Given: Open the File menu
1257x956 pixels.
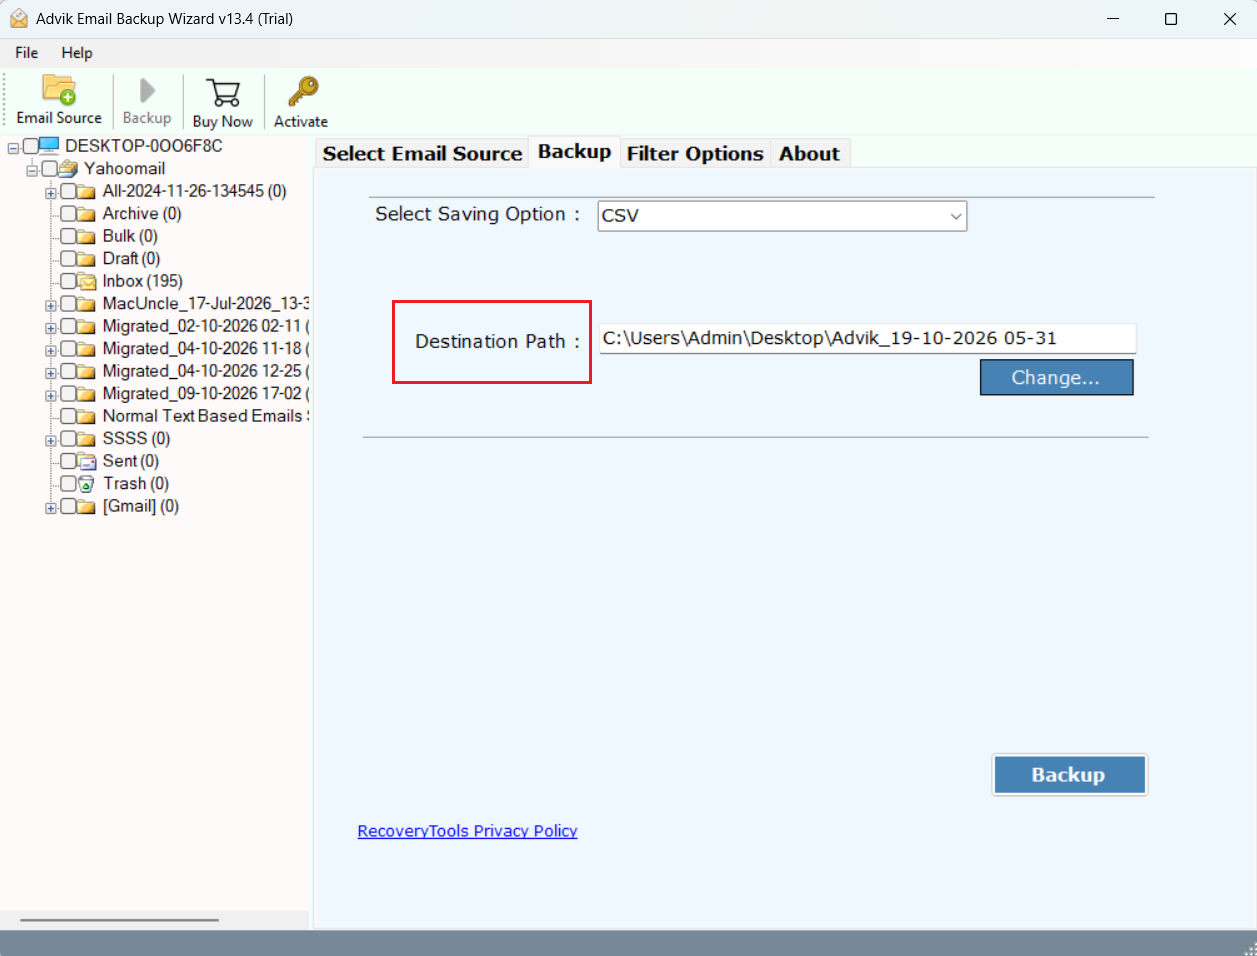Looking at the screenshot, I should point(27,53).
